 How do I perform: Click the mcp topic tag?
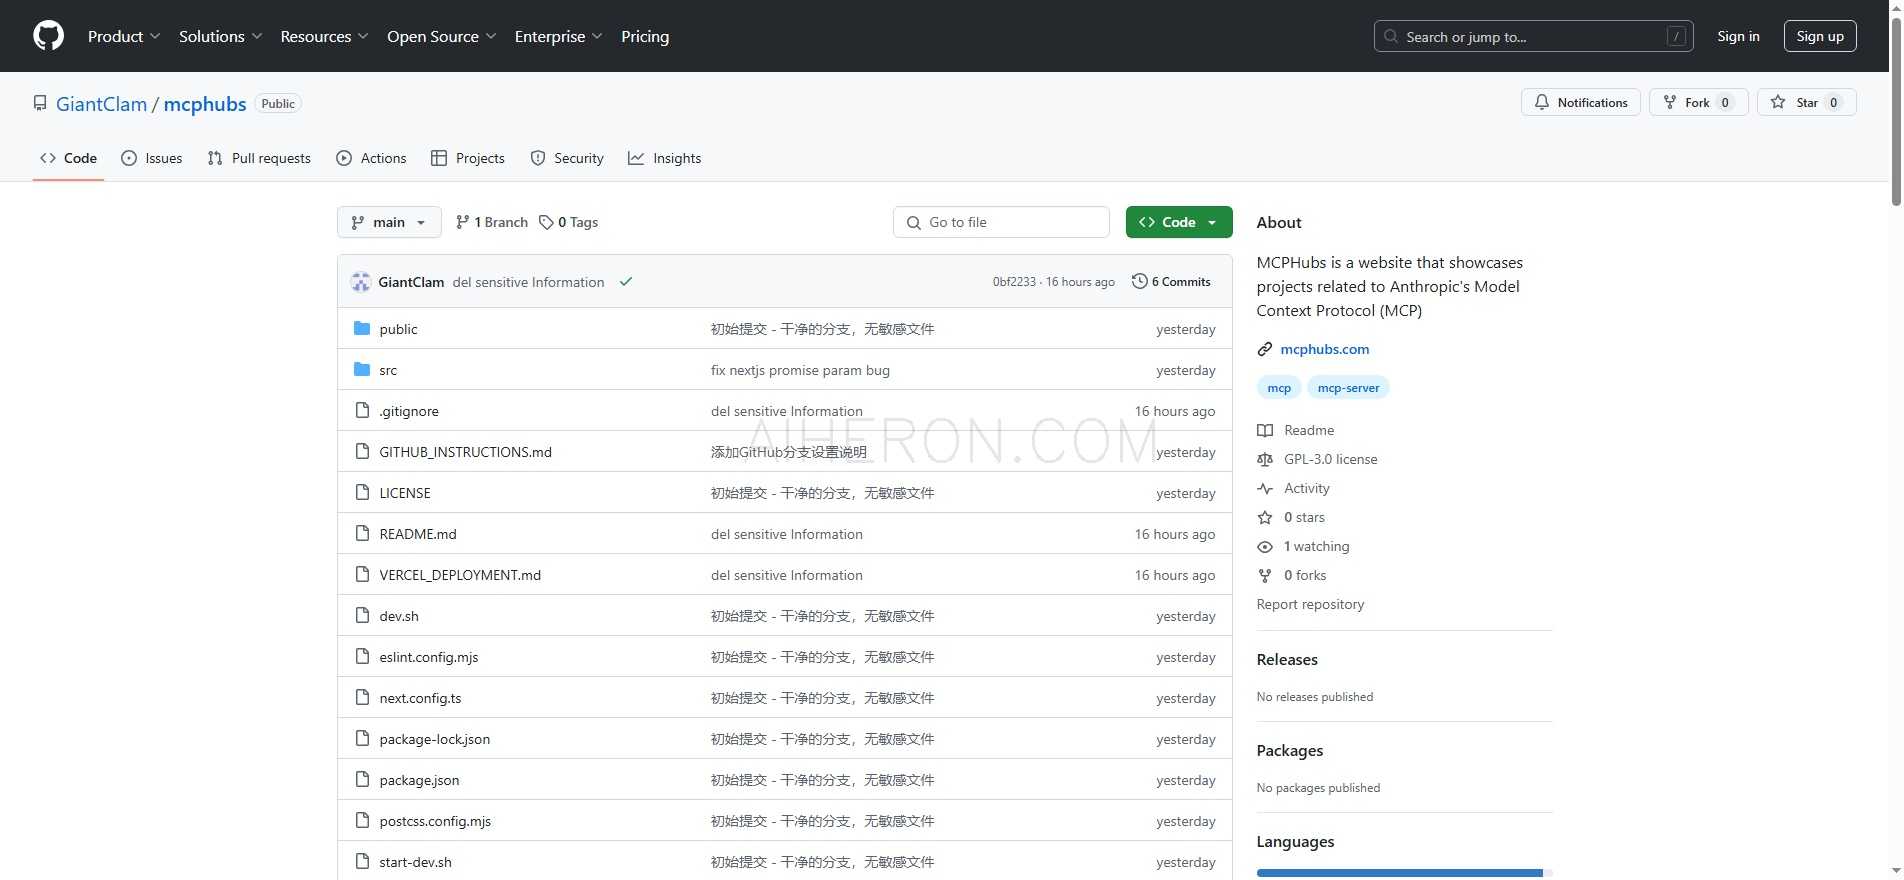[x=1279, y=388]
